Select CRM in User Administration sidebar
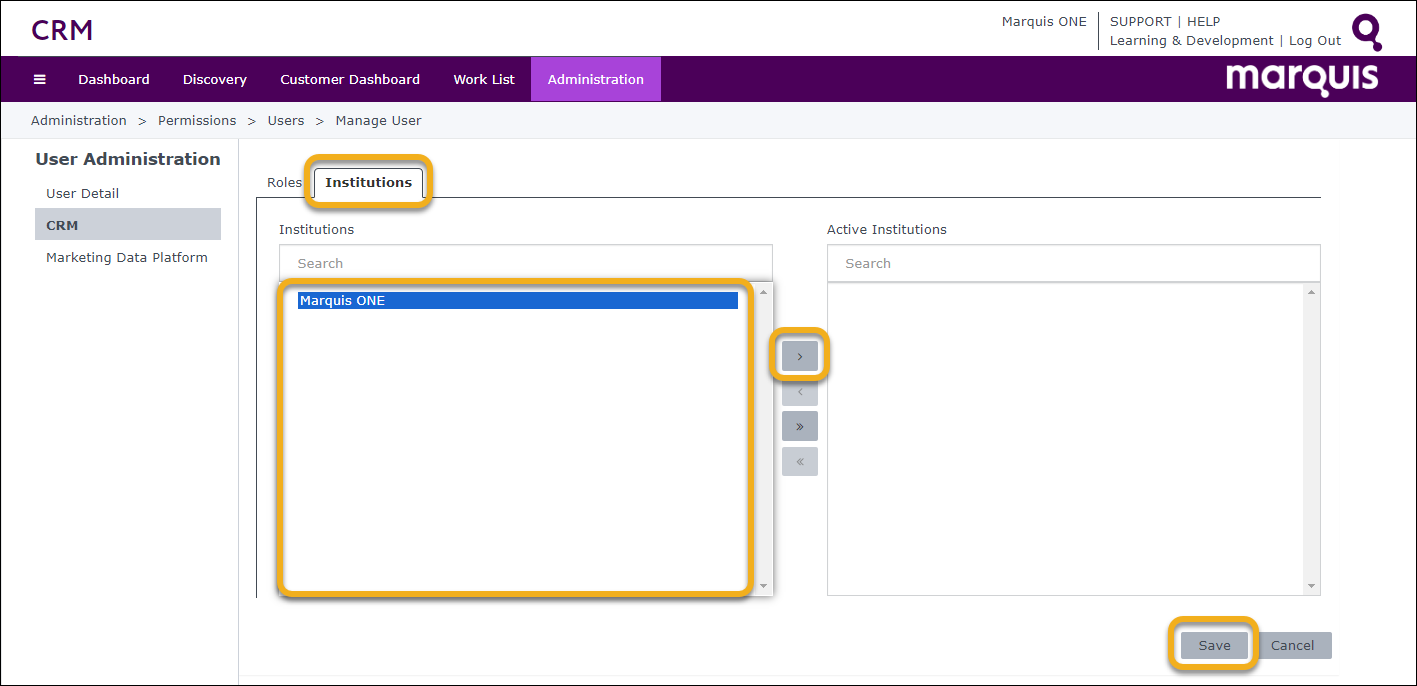The width and height of the screenshot is (1417, 686). pyautogui.click(x=128, y=225)
